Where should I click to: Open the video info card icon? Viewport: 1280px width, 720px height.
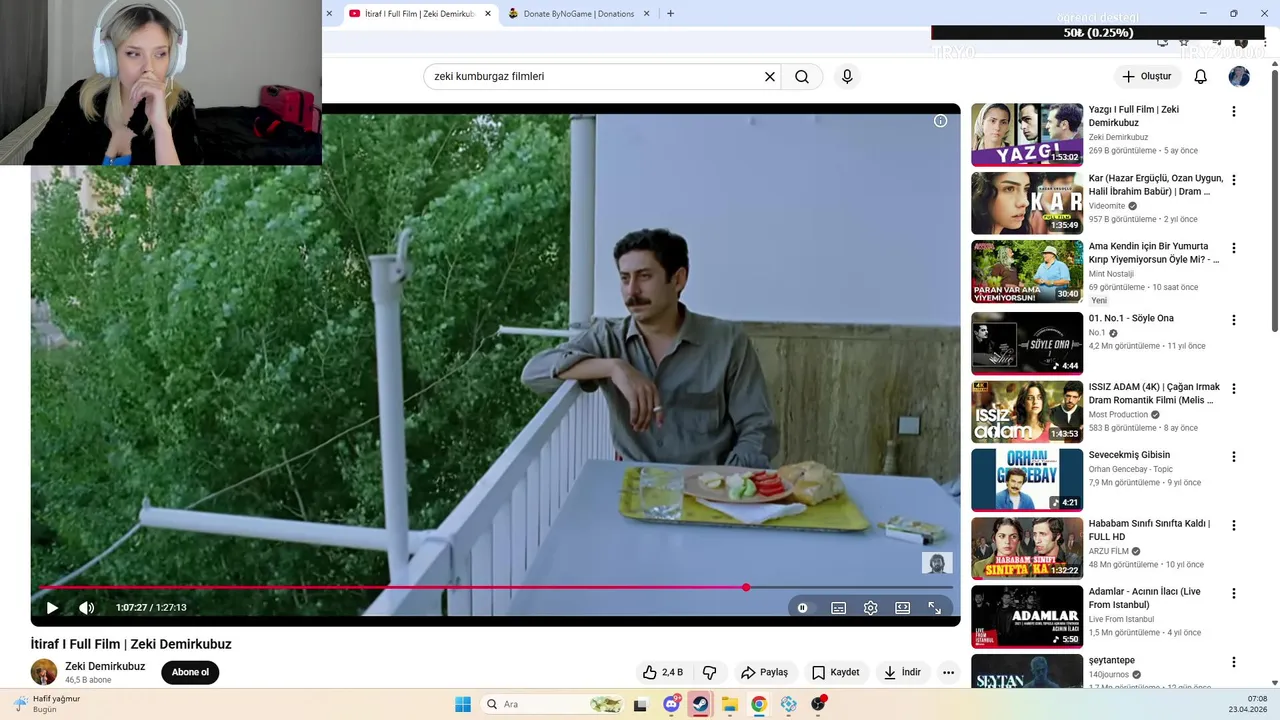940,121
